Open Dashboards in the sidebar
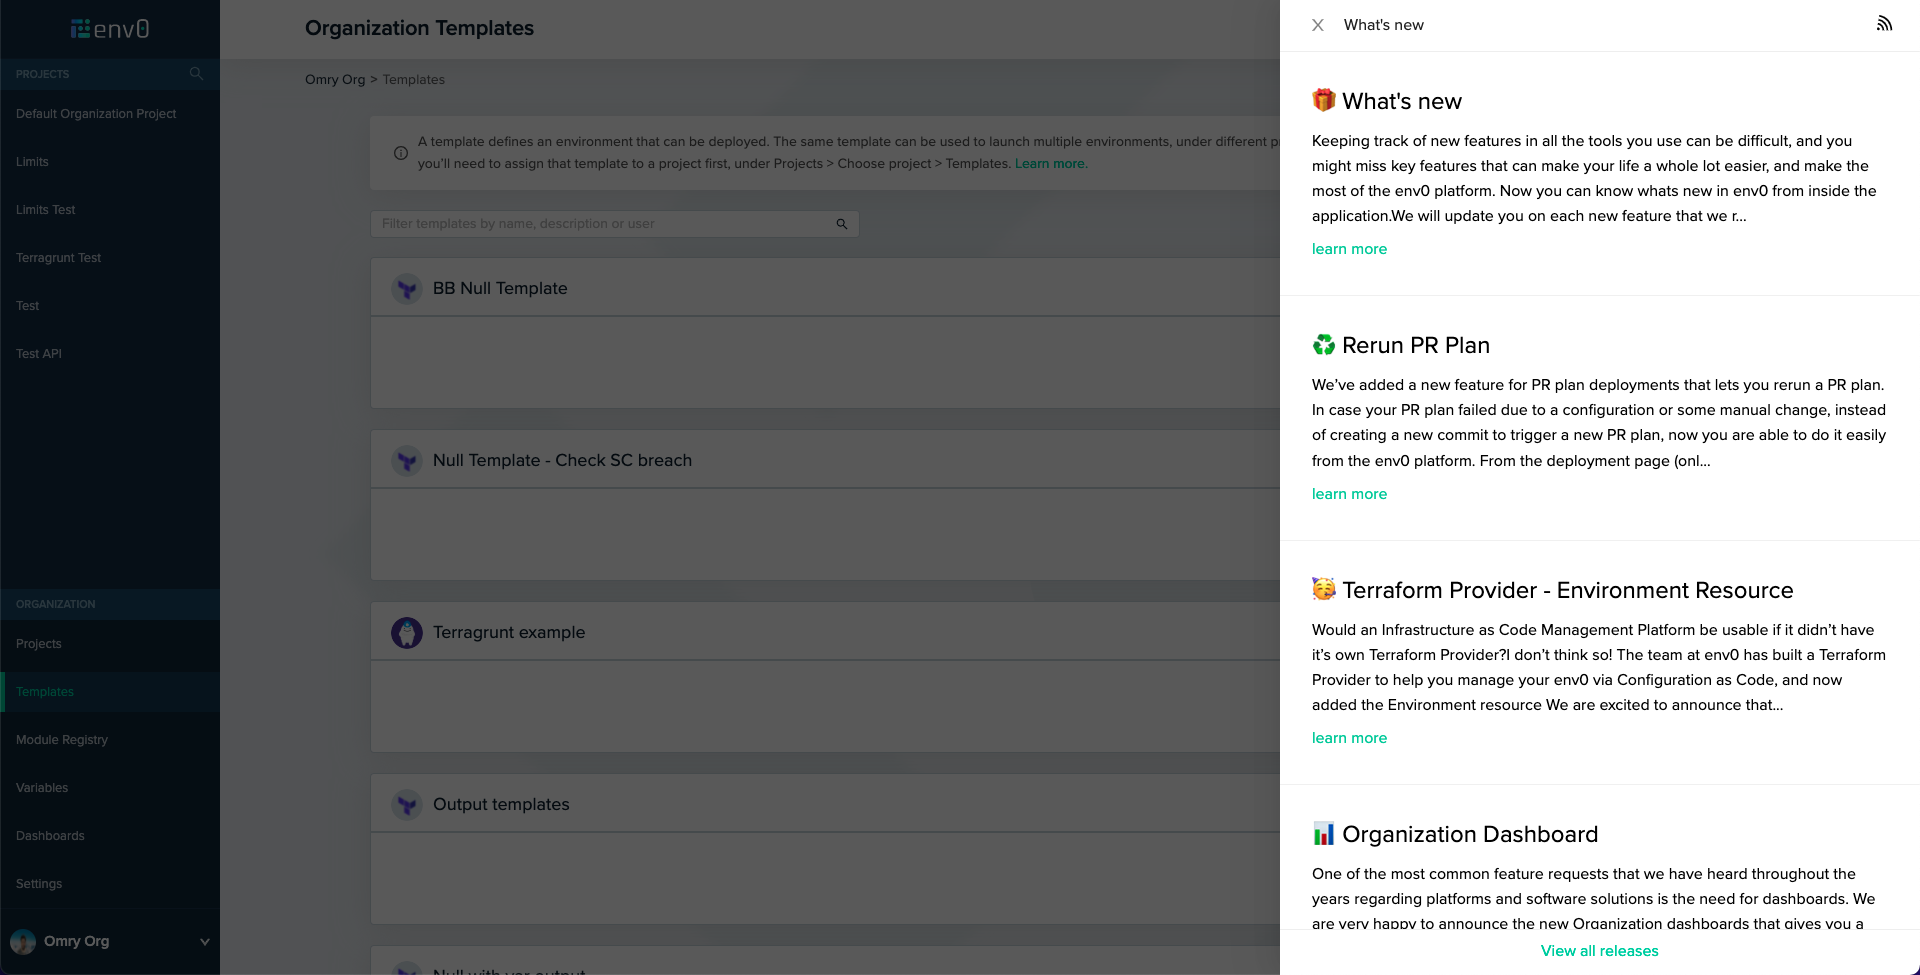 pos(50,836)
